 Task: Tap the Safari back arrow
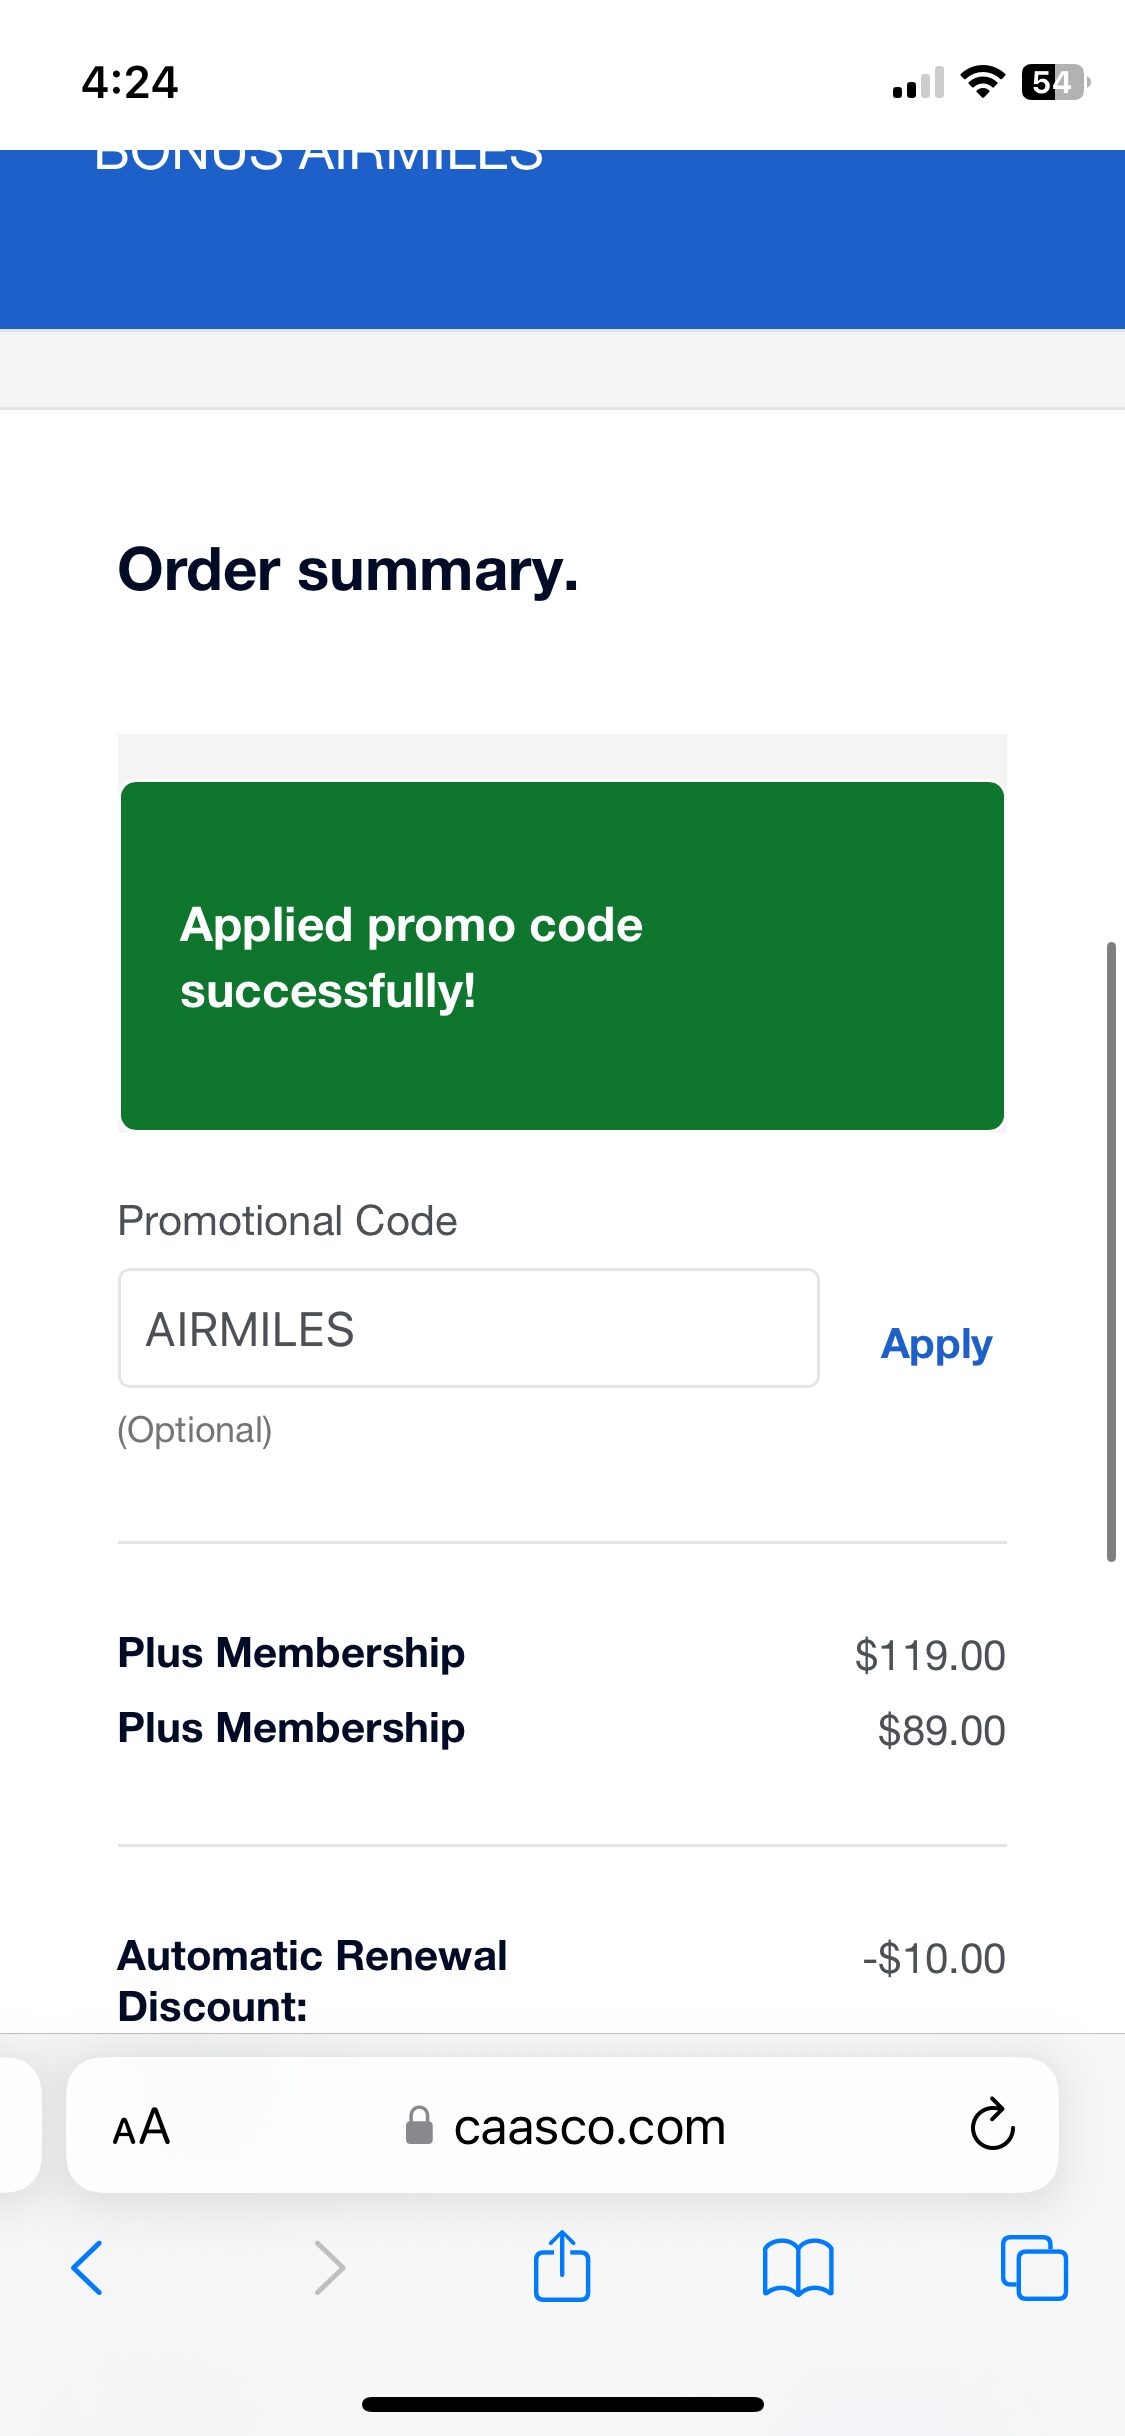(x=87, y=2267)
